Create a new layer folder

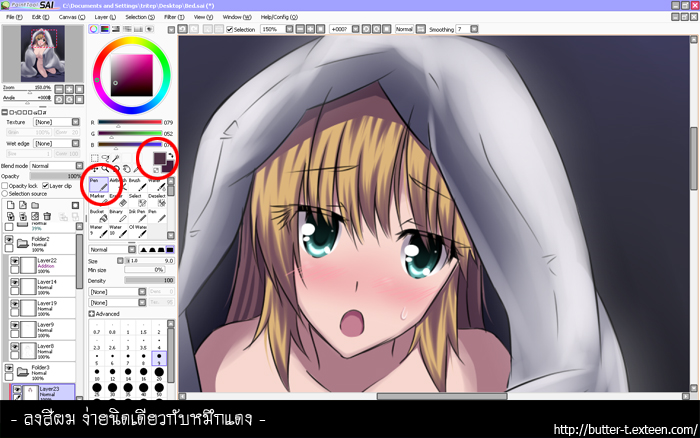(35, 205)
